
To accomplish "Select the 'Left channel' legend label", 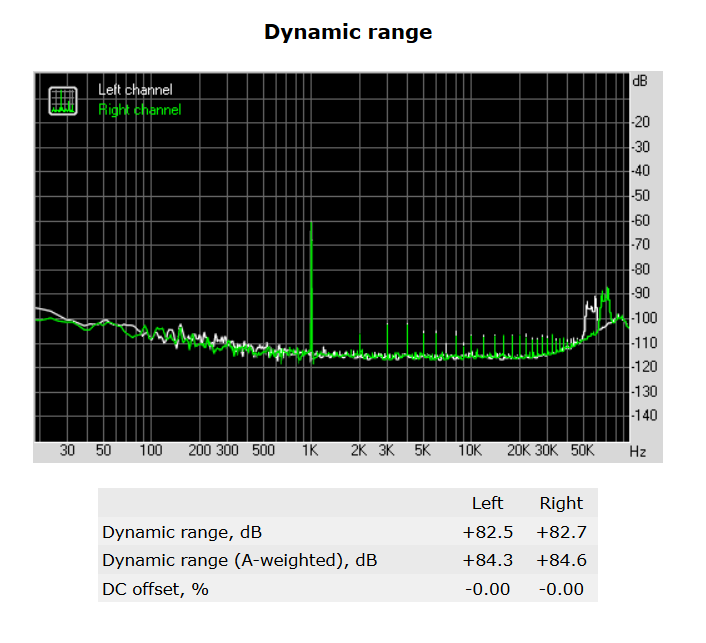I will pos(135,90).
